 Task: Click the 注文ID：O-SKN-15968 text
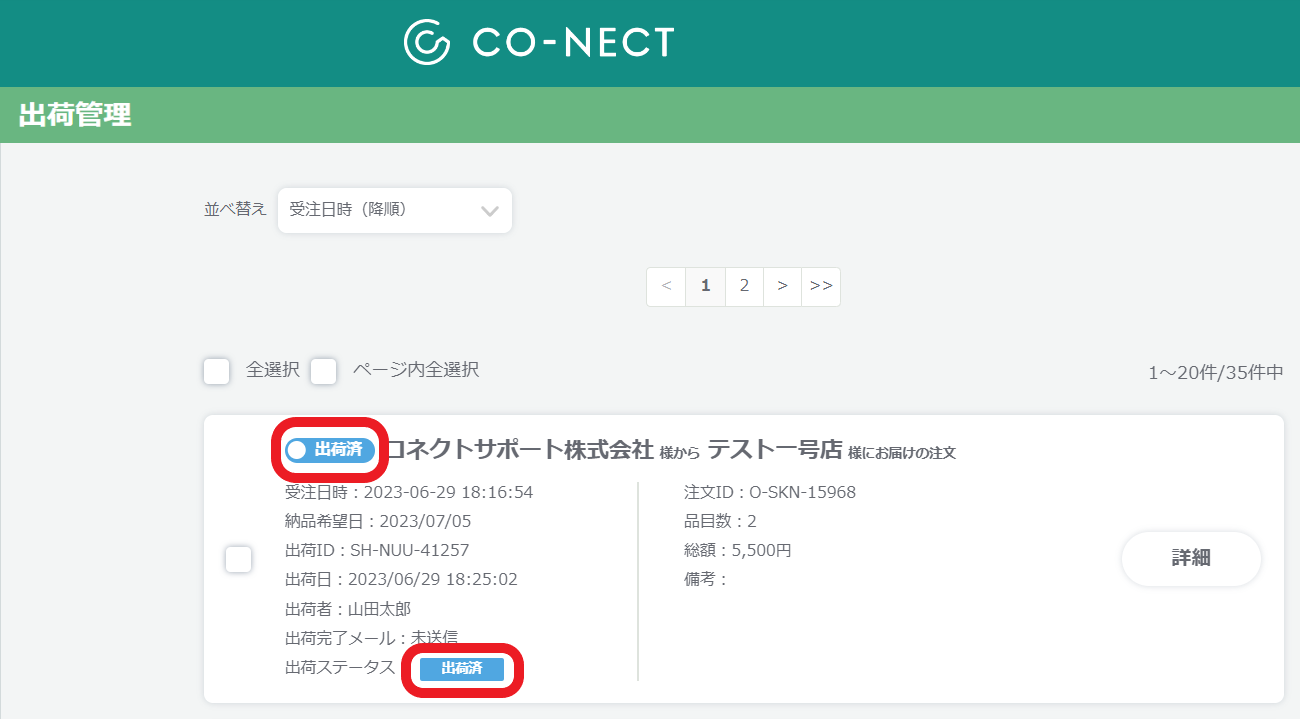pyautogui.click(x=770, y=492)
